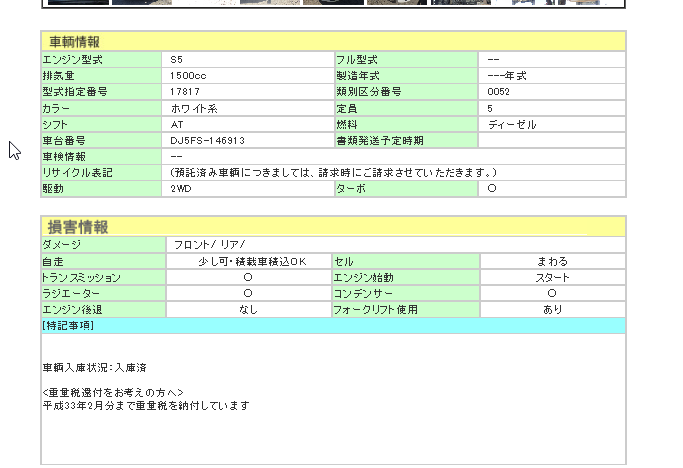Select the classification number 0052

coord(498,92)
